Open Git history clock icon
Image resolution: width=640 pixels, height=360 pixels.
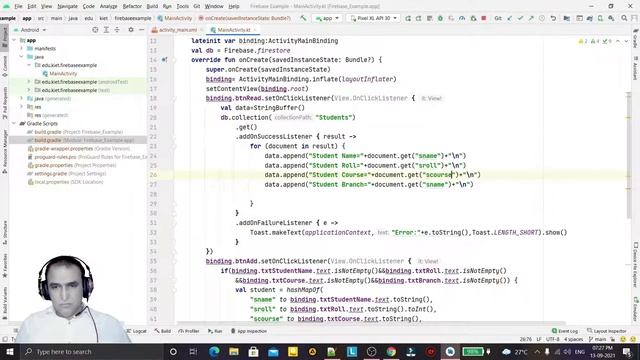pyautogui.click(x=542, y=18)
